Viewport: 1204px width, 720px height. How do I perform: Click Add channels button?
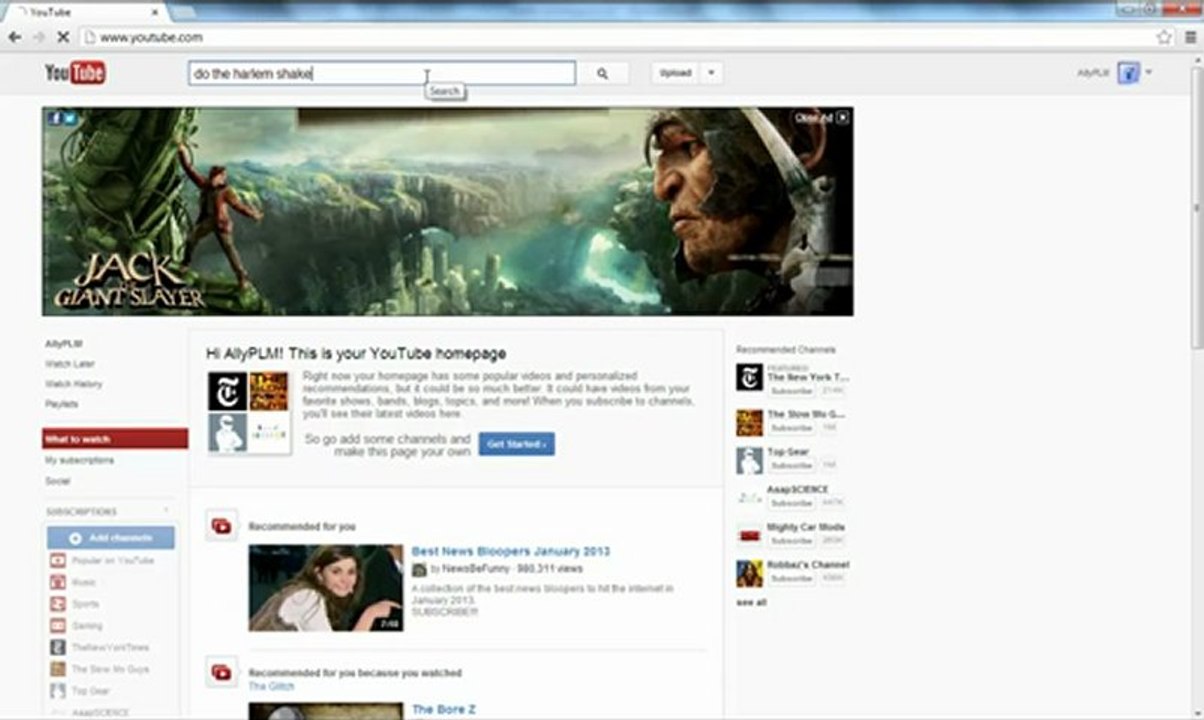click(111, 538)
